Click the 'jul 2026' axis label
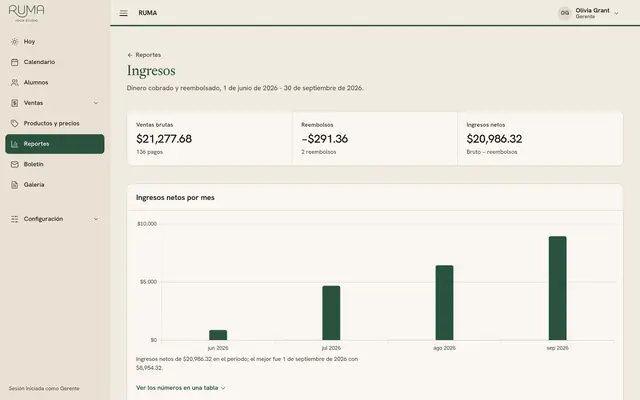The height and width of the screenshot is (400, 640). [x=331, y=348]
